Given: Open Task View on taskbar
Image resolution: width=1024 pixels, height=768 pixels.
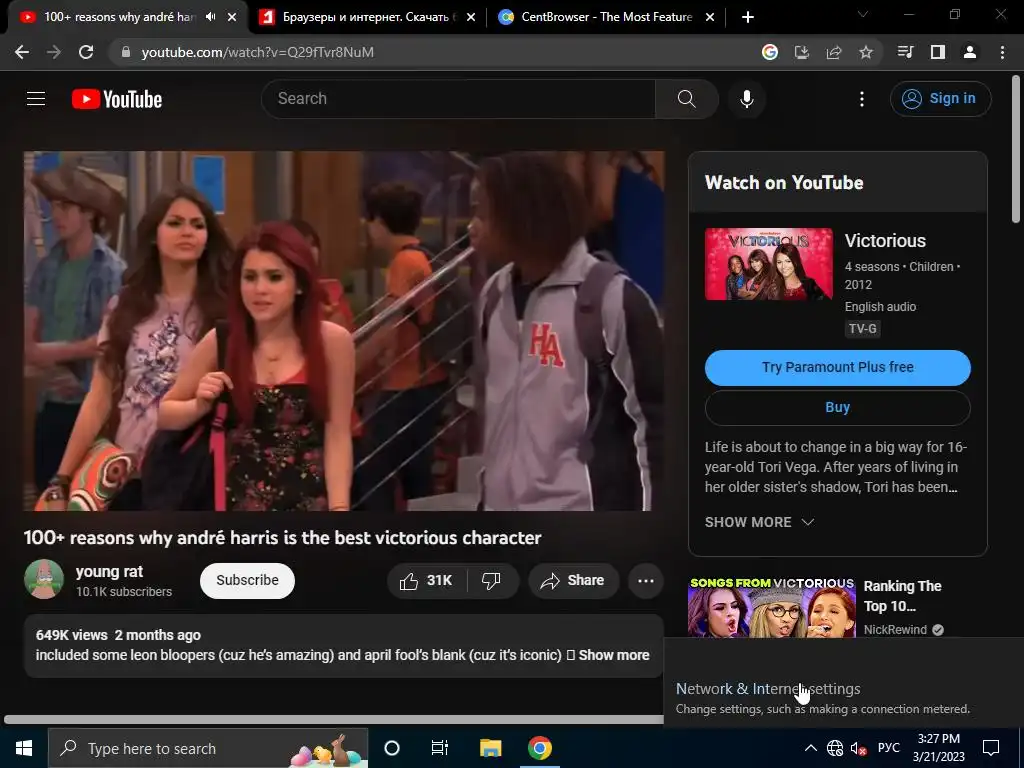Looking at the screenshot, I should click(x=440, y=748).
